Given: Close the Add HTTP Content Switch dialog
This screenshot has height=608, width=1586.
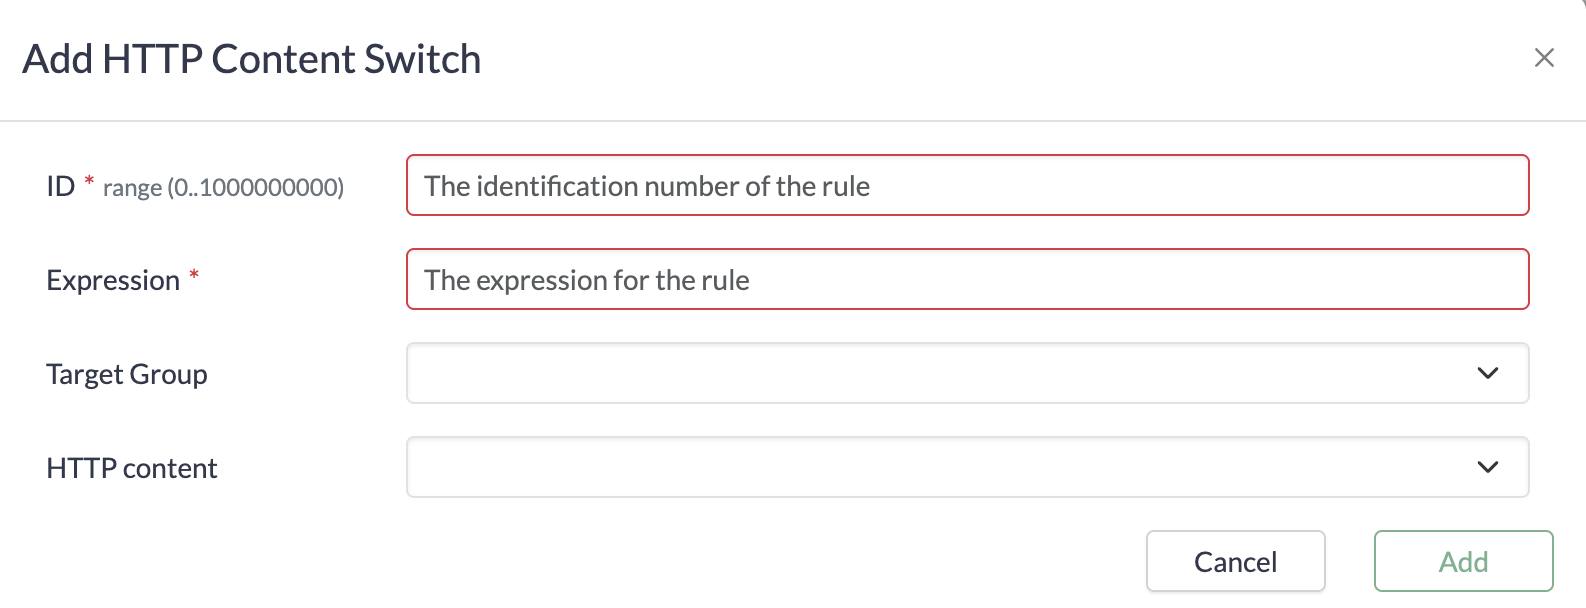Looking at the screenshot, I should pyautogui.click(x=1543, y=58).
